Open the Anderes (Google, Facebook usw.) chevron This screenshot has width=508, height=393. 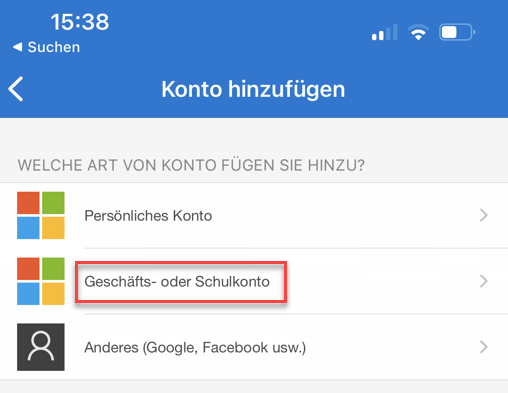(484, 347)
